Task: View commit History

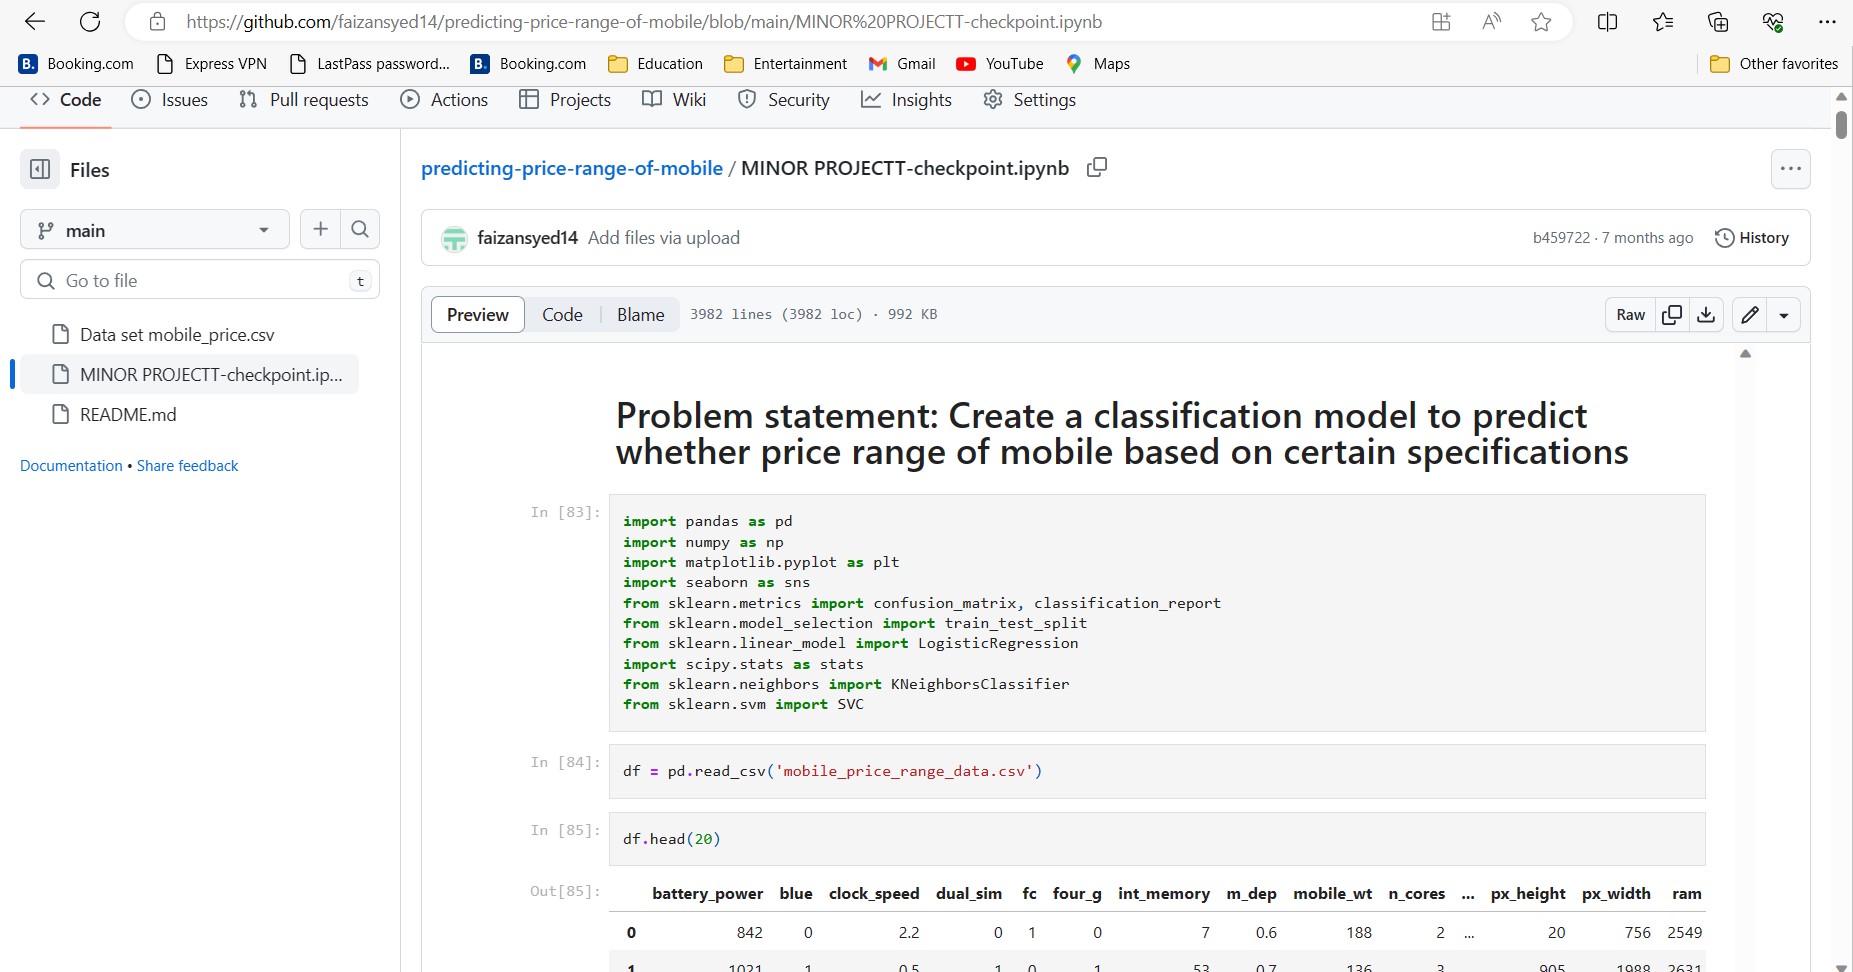Action: tap(1752, 238)
